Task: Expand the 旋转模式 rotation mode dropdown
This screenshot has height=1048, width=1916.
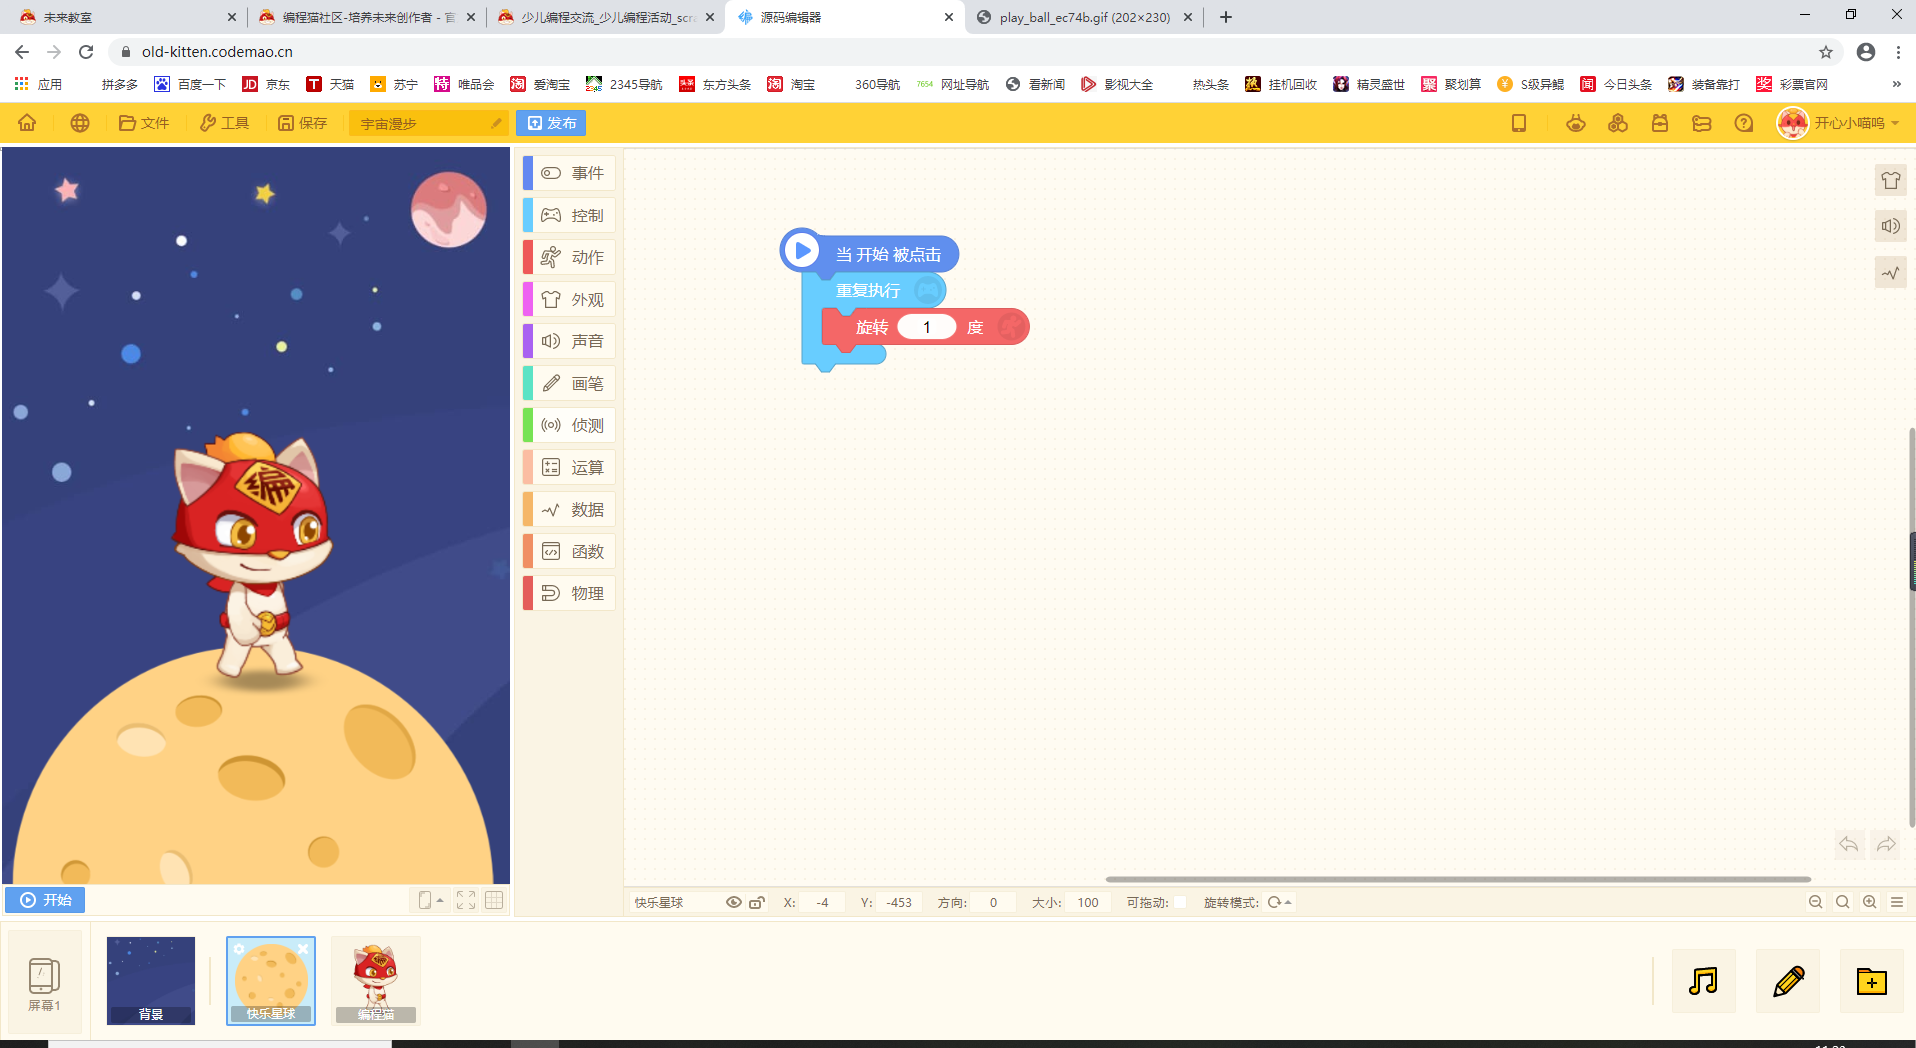Action: (1279, 902)
